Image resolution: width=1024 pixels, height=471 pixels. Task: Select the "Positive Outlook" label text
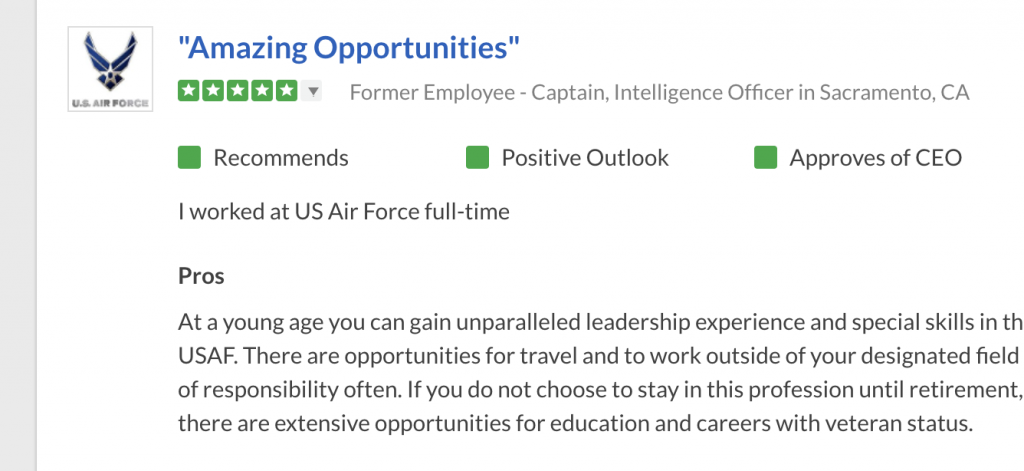pyautogui.click(x=585, y=158)
